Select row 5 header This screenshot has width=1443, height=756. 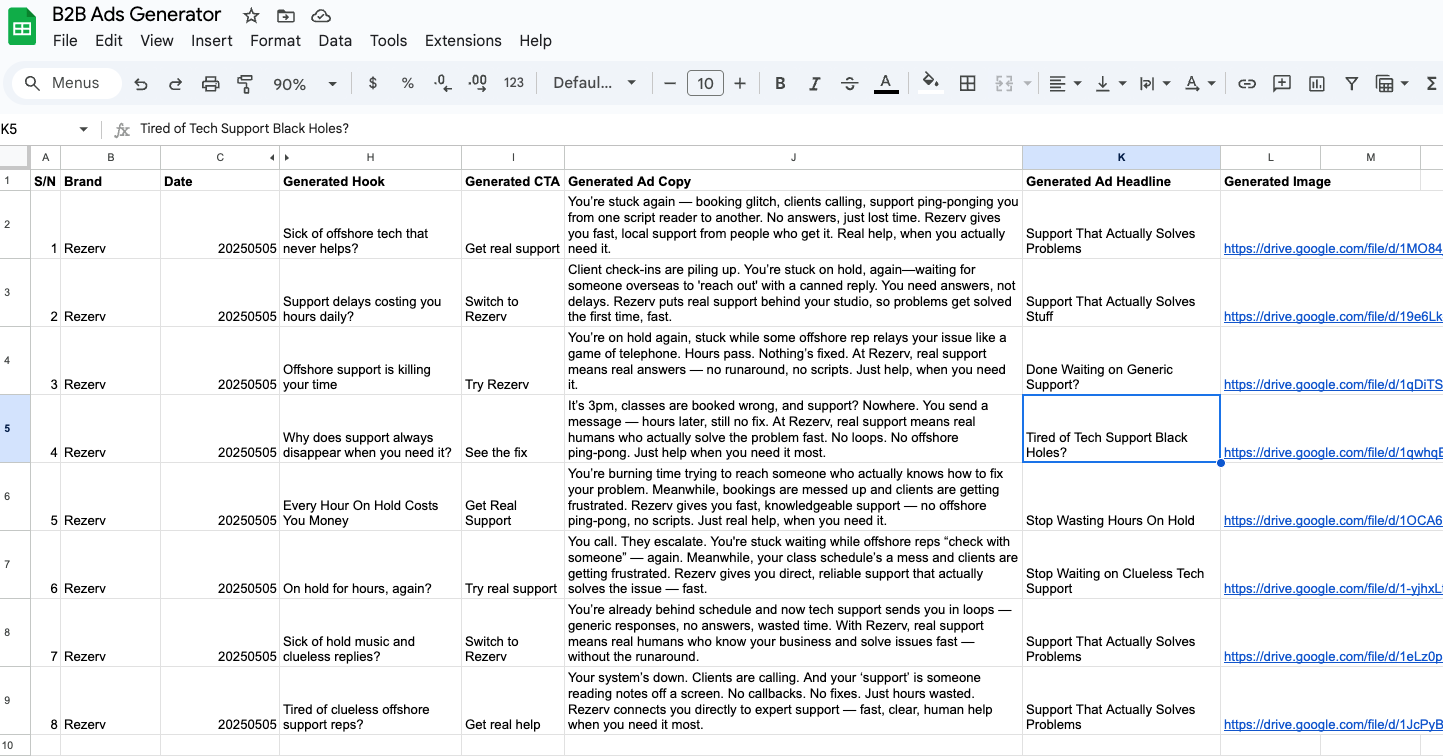point(15,429)
